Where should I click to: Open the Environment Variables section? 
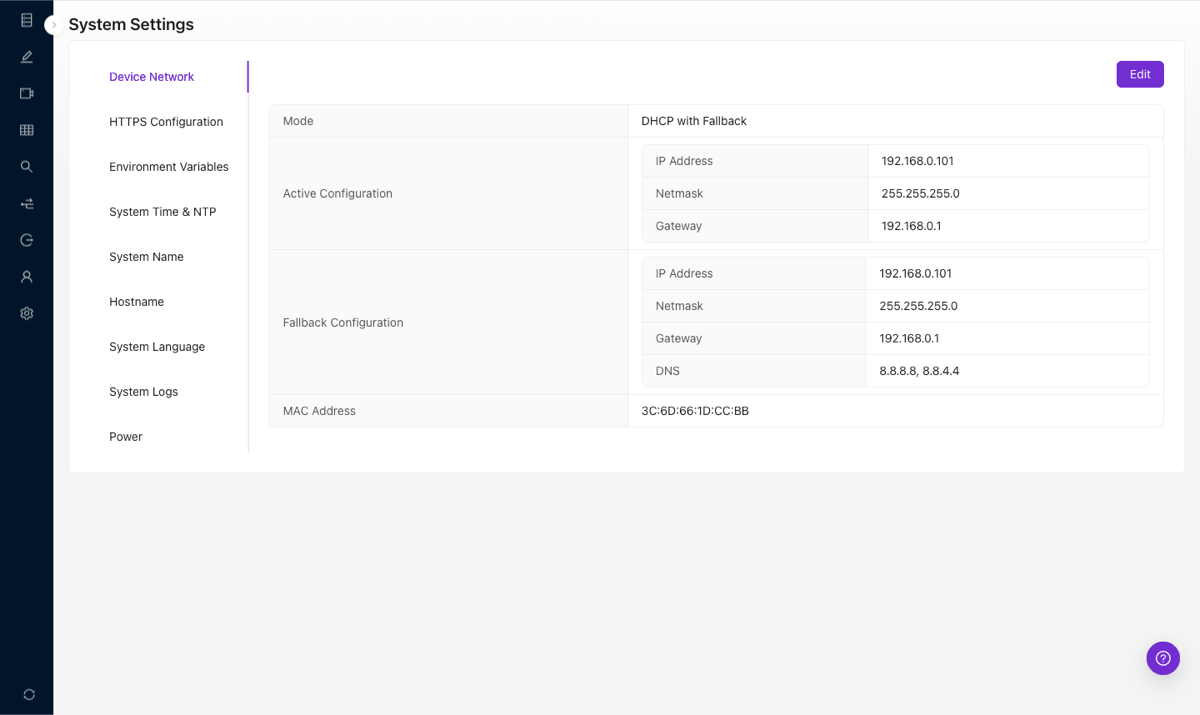point(169,167)
